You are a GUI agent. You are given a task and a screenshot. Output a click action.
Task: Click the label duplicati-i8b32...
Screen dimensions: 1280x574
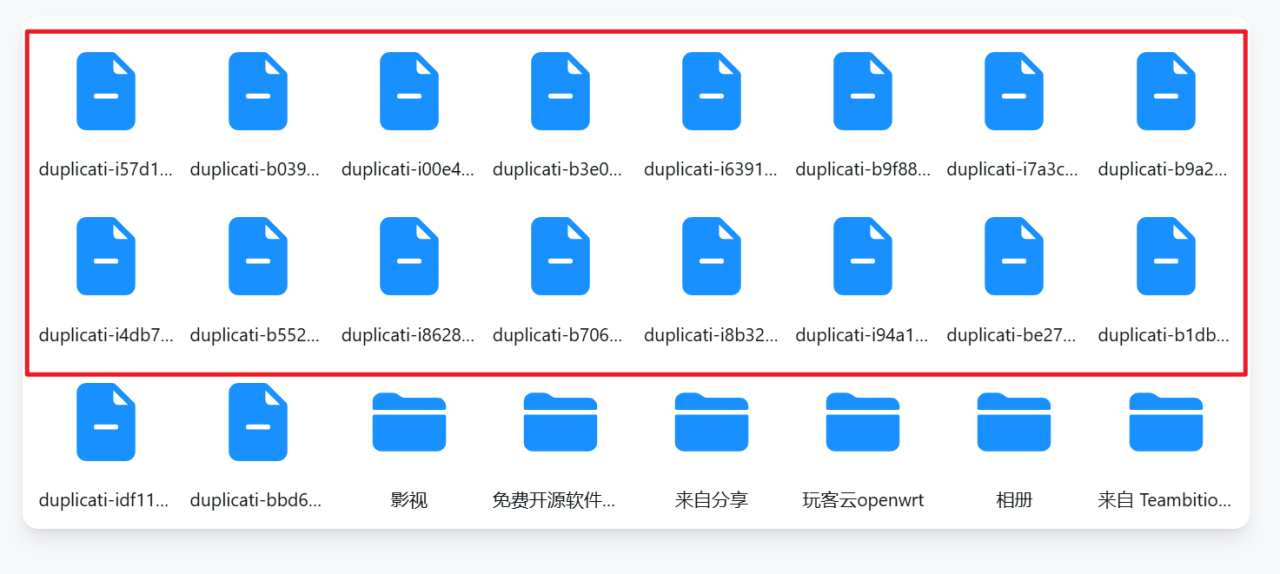(x=712, y=335)
